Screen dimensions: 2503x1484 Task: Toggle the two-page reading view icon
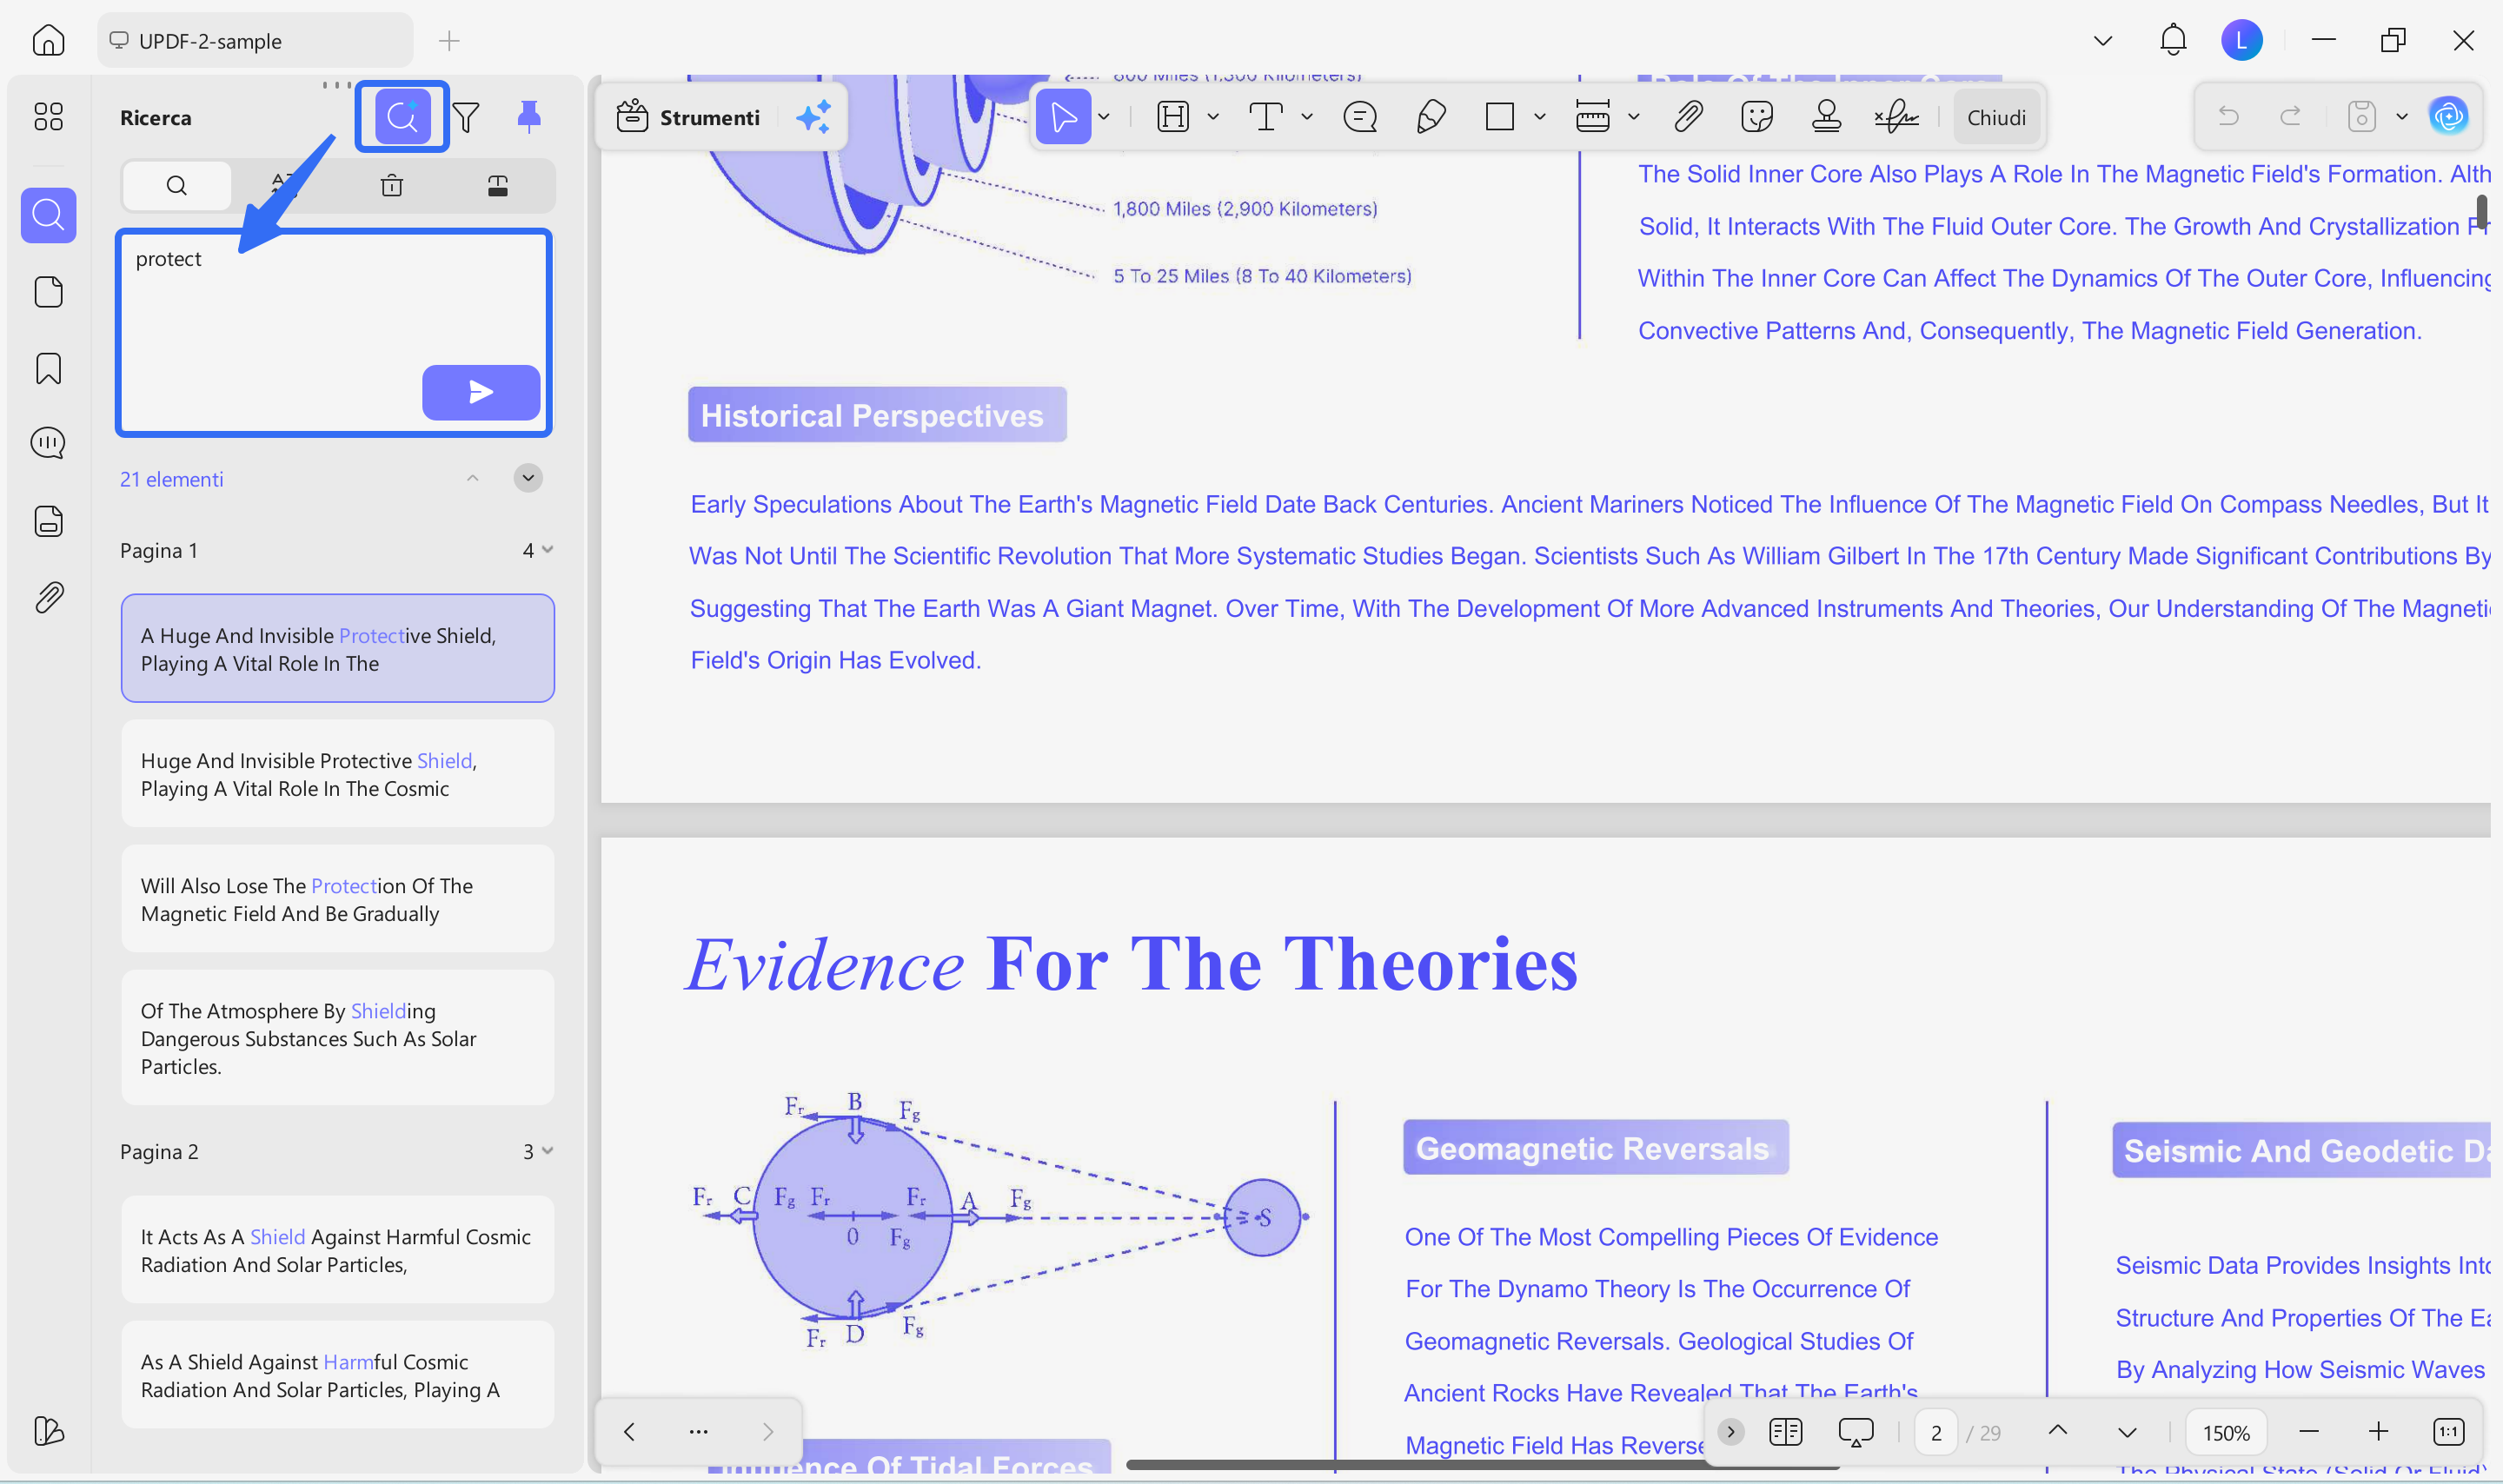click(x=1785, y=1432)
